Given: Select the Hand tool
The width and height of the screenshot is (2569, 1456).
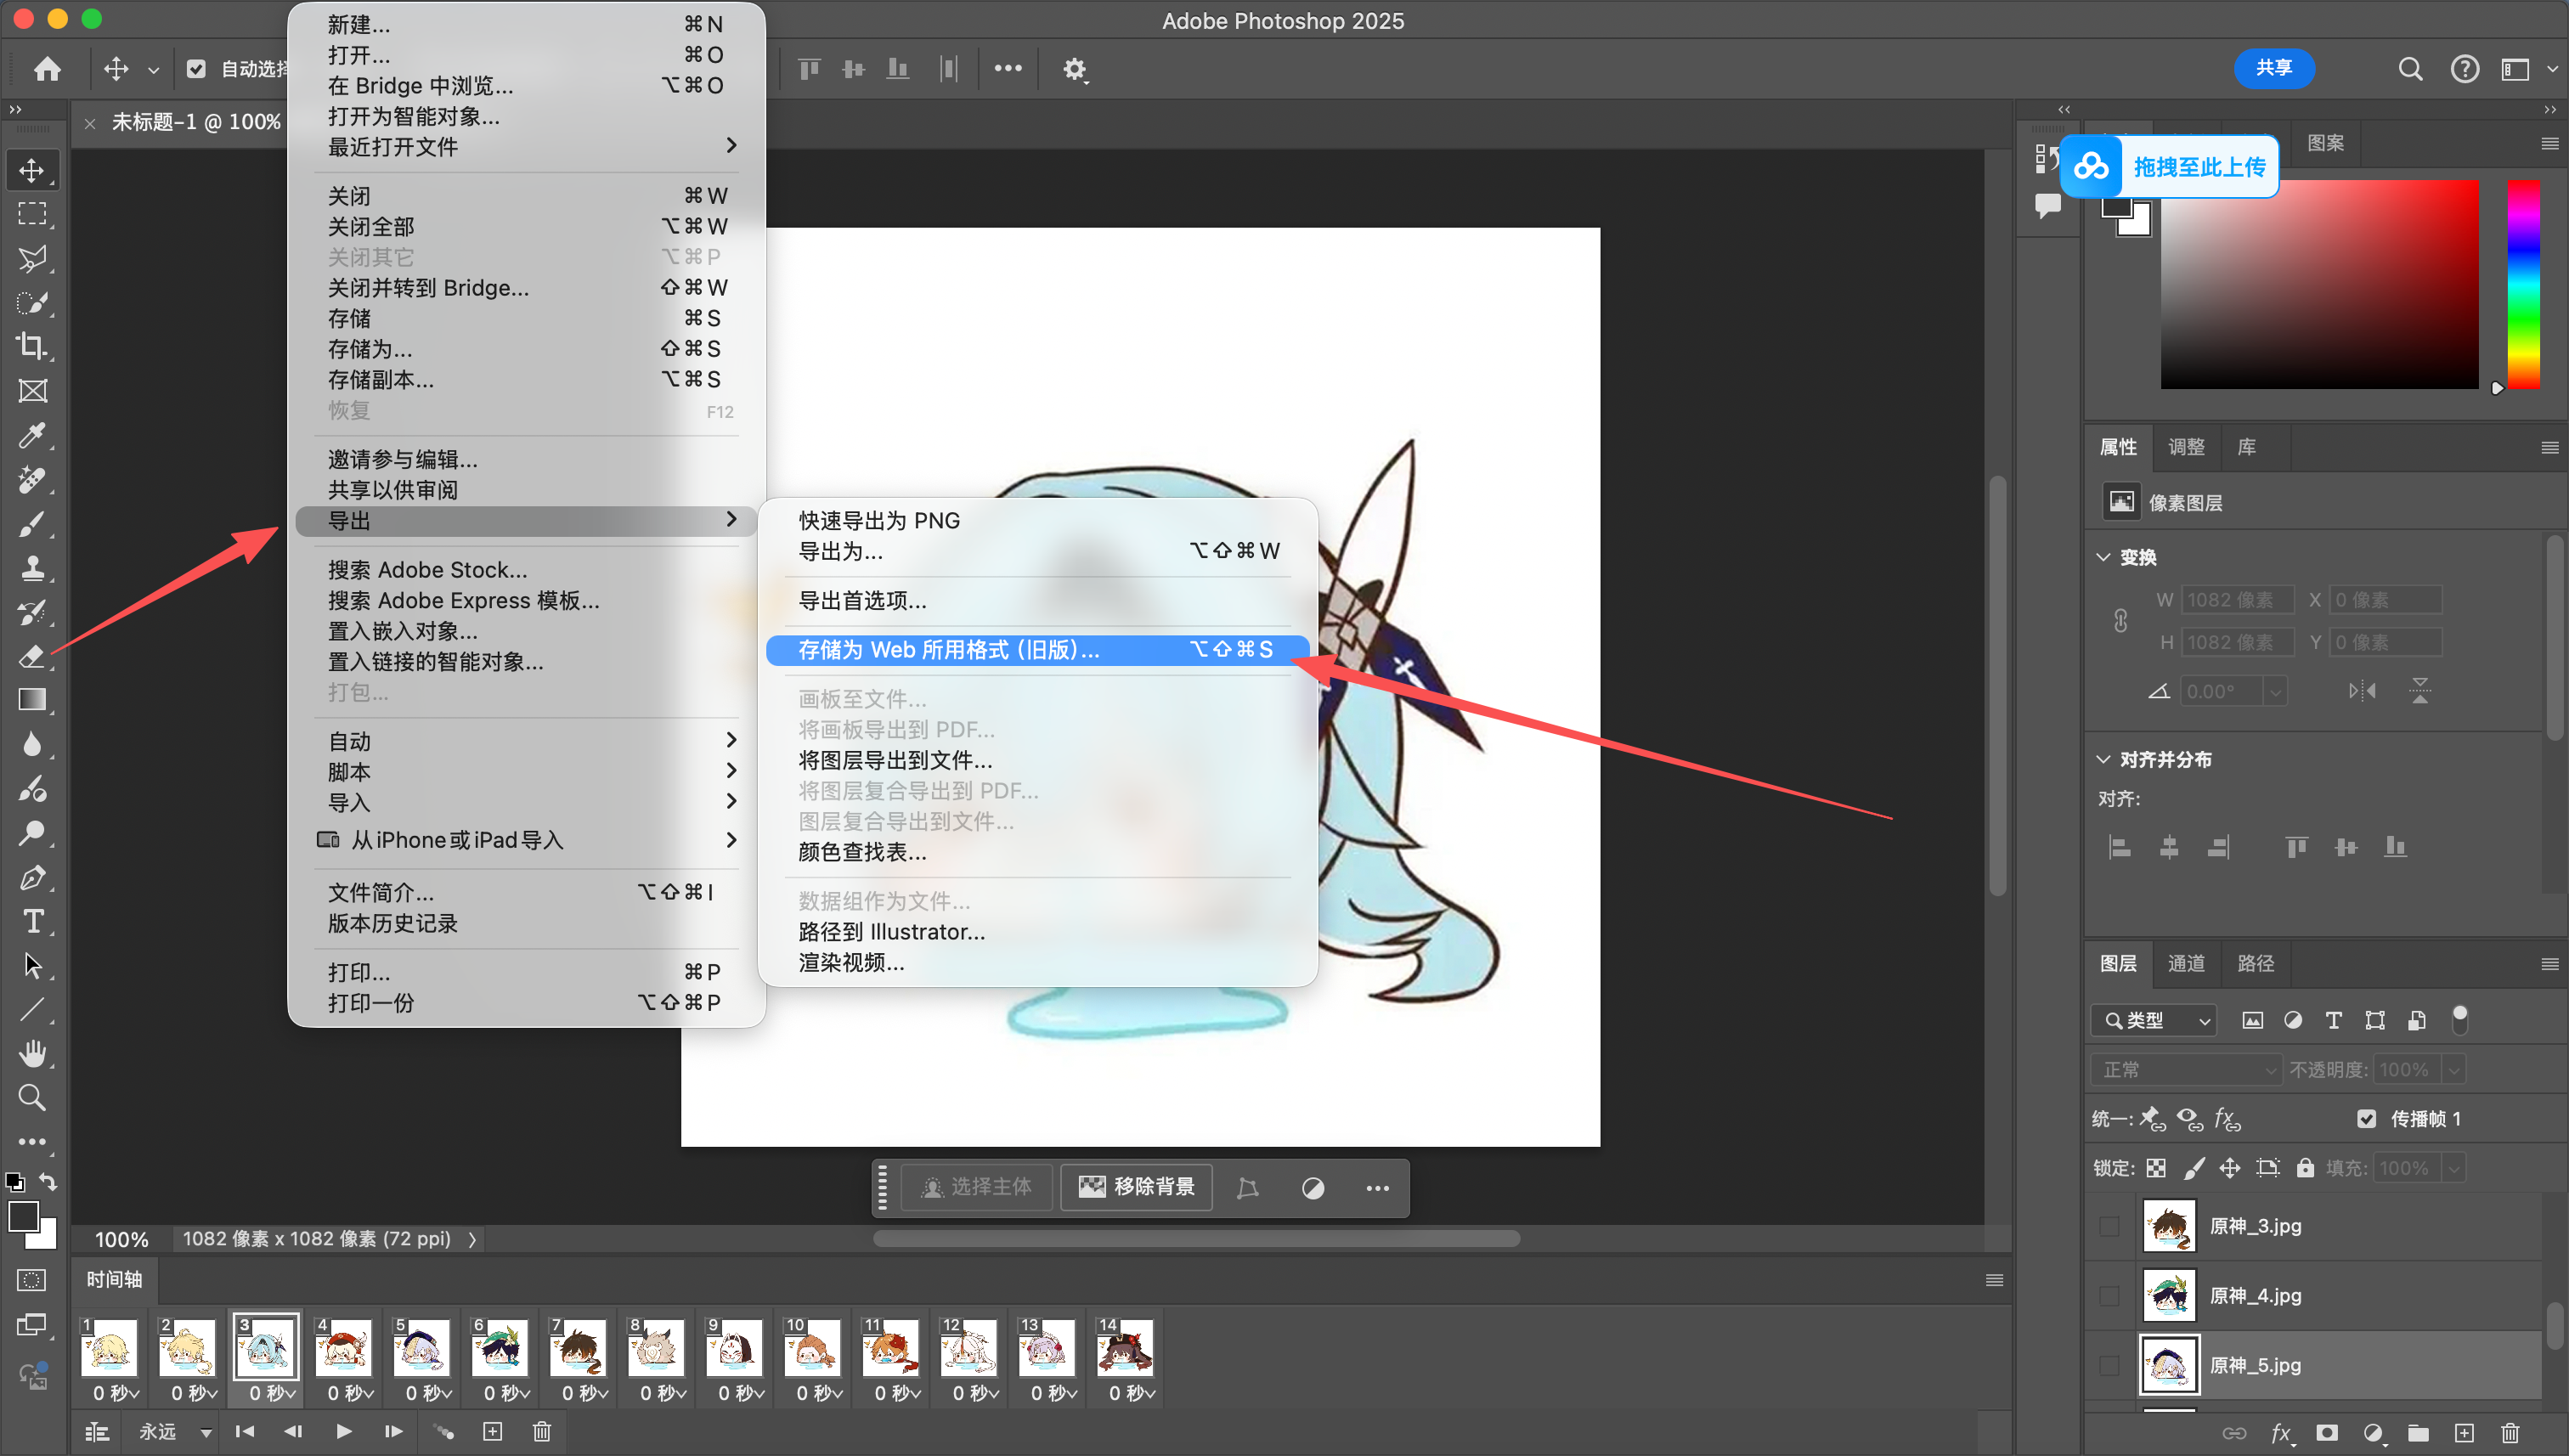Looking at the screenshot, I should [x=32, y=1053].
